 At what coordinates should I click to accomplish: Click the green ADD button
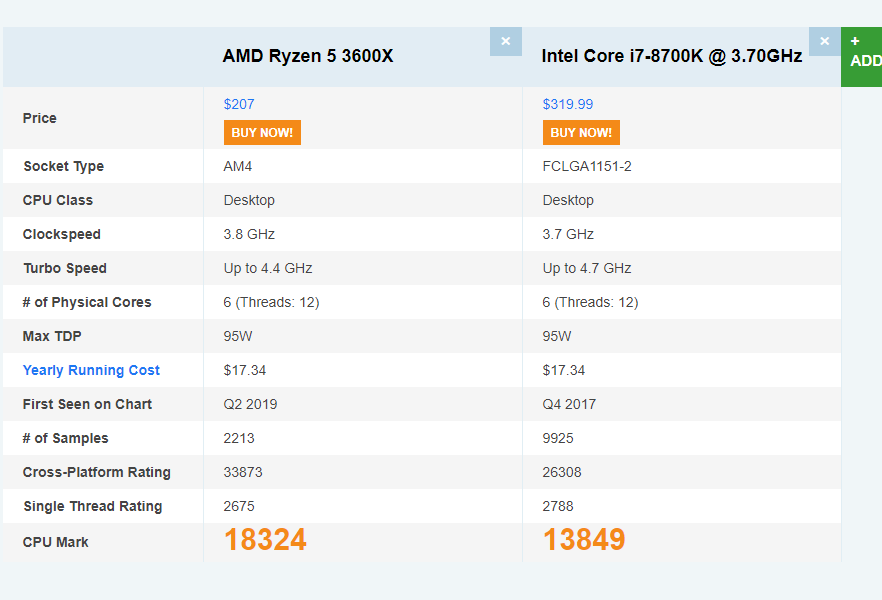click(862, 56)
